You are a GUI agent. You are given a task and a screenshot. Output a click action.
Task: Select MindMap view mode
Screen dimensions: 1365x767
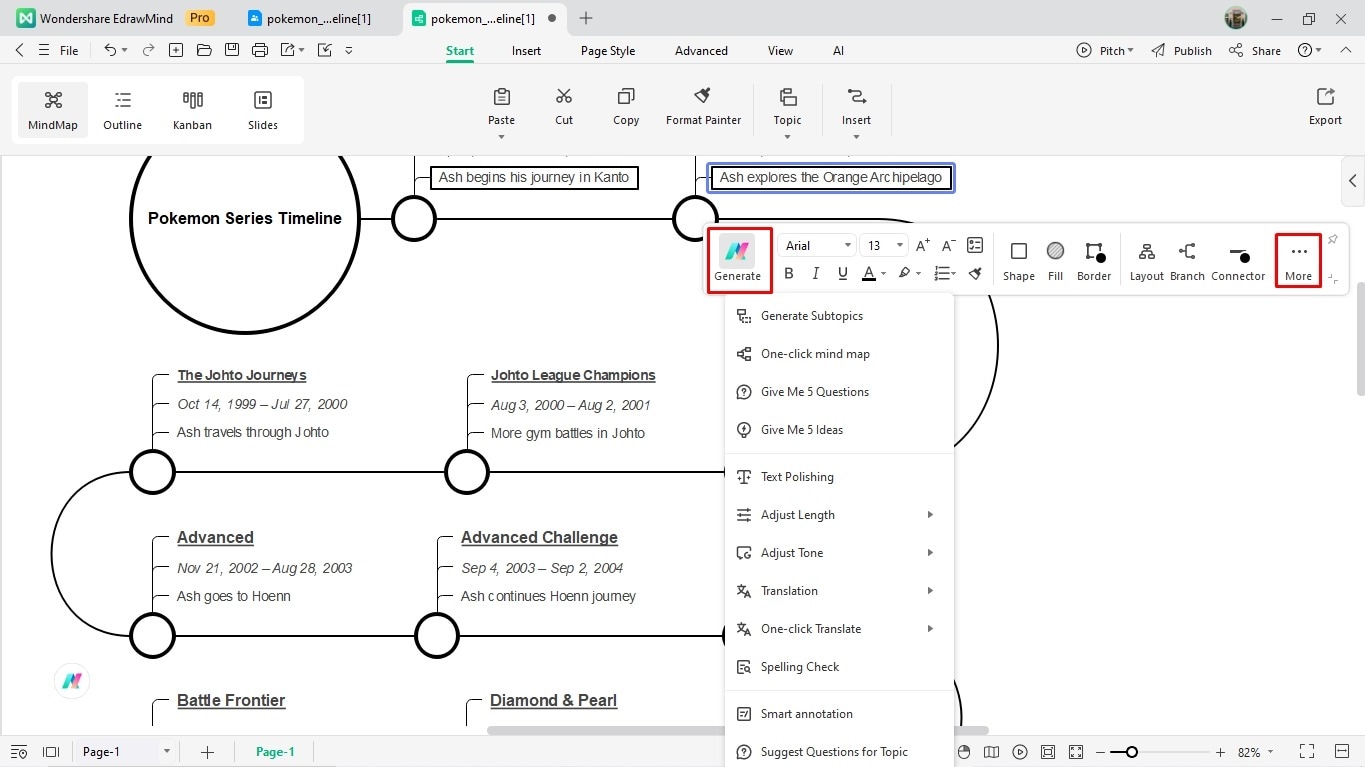point(53,110)
